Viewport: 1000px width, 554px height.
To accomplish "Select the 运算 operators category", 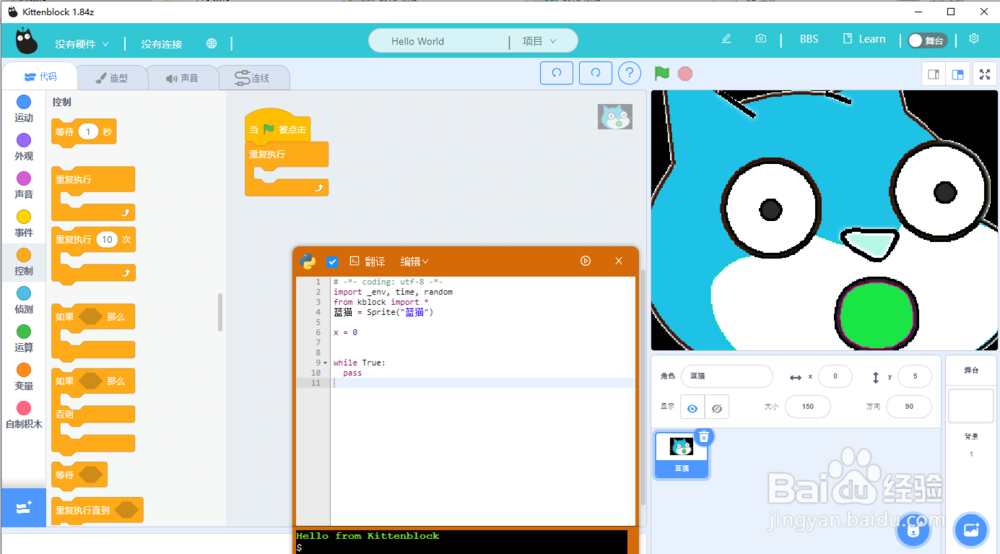I will pyautogui.click(x=24, y=338).
